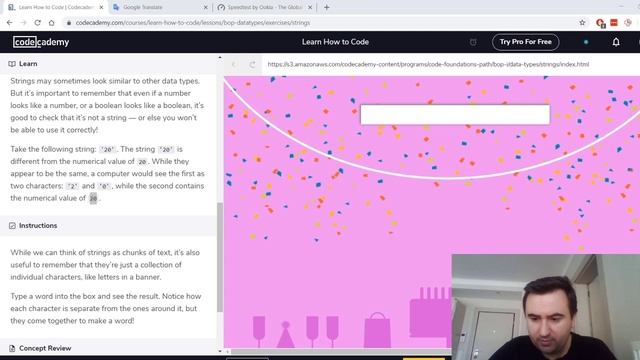Click the embedded browser refresh icon
Viewport: 640px width, 360px height.
coord(252,64)
